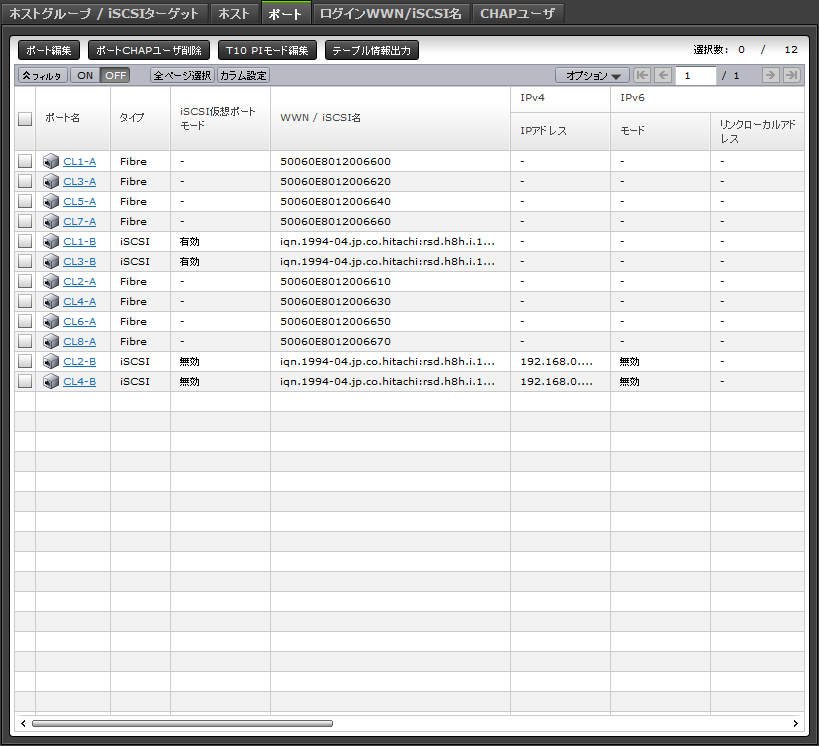Jump to the last page arrow icon
This screenshot has width=819, height=746.
(x=791, y=75)
